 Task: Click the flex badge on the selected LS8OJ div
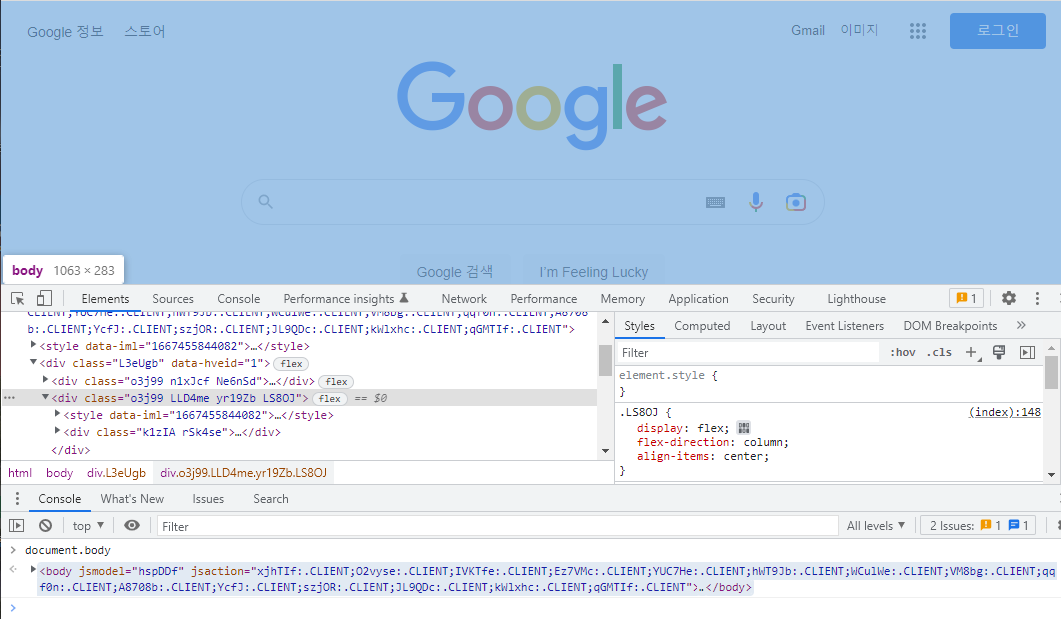click(330, 398)
